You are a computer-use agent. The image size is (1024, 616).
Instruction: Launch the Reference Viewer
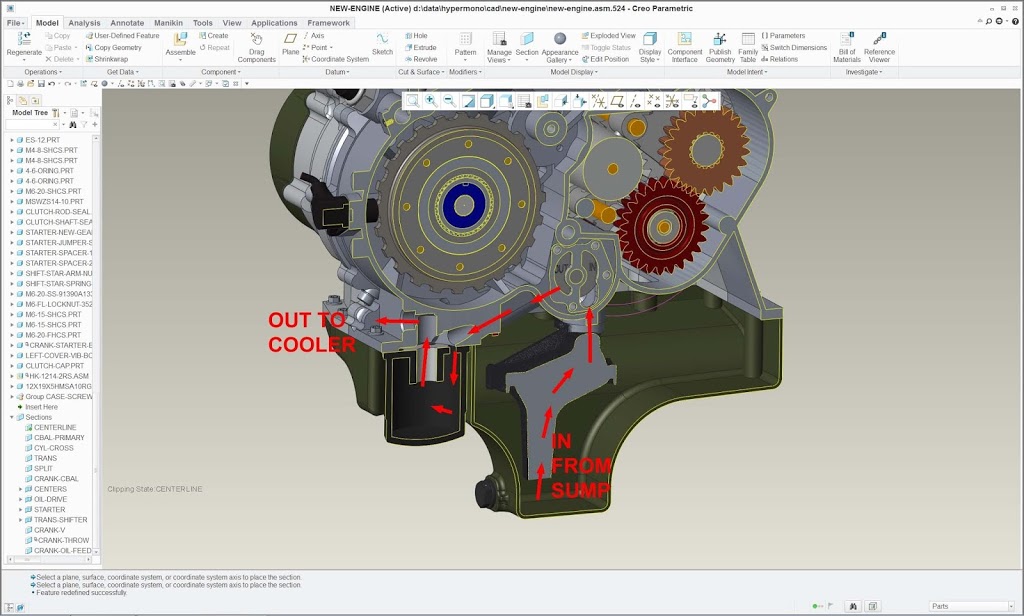[x=879, y=40]
